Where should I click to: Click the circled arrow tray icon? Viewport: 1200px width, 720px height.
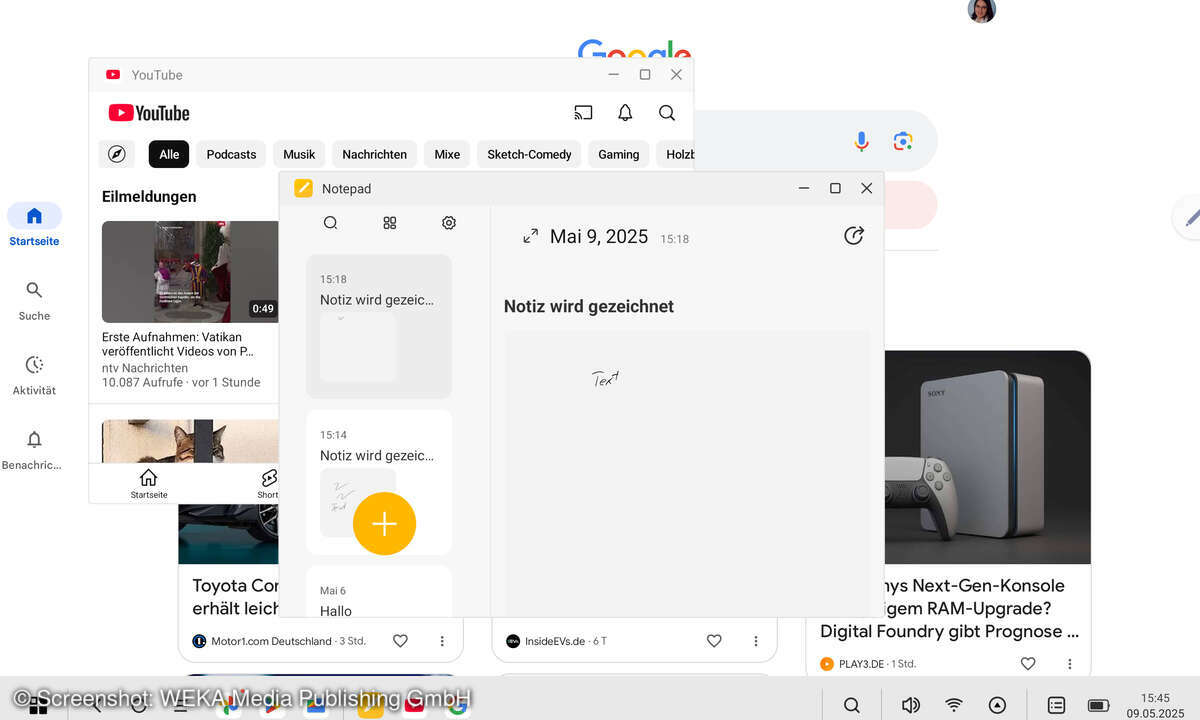pyautogui.click(x=997, y=705)
